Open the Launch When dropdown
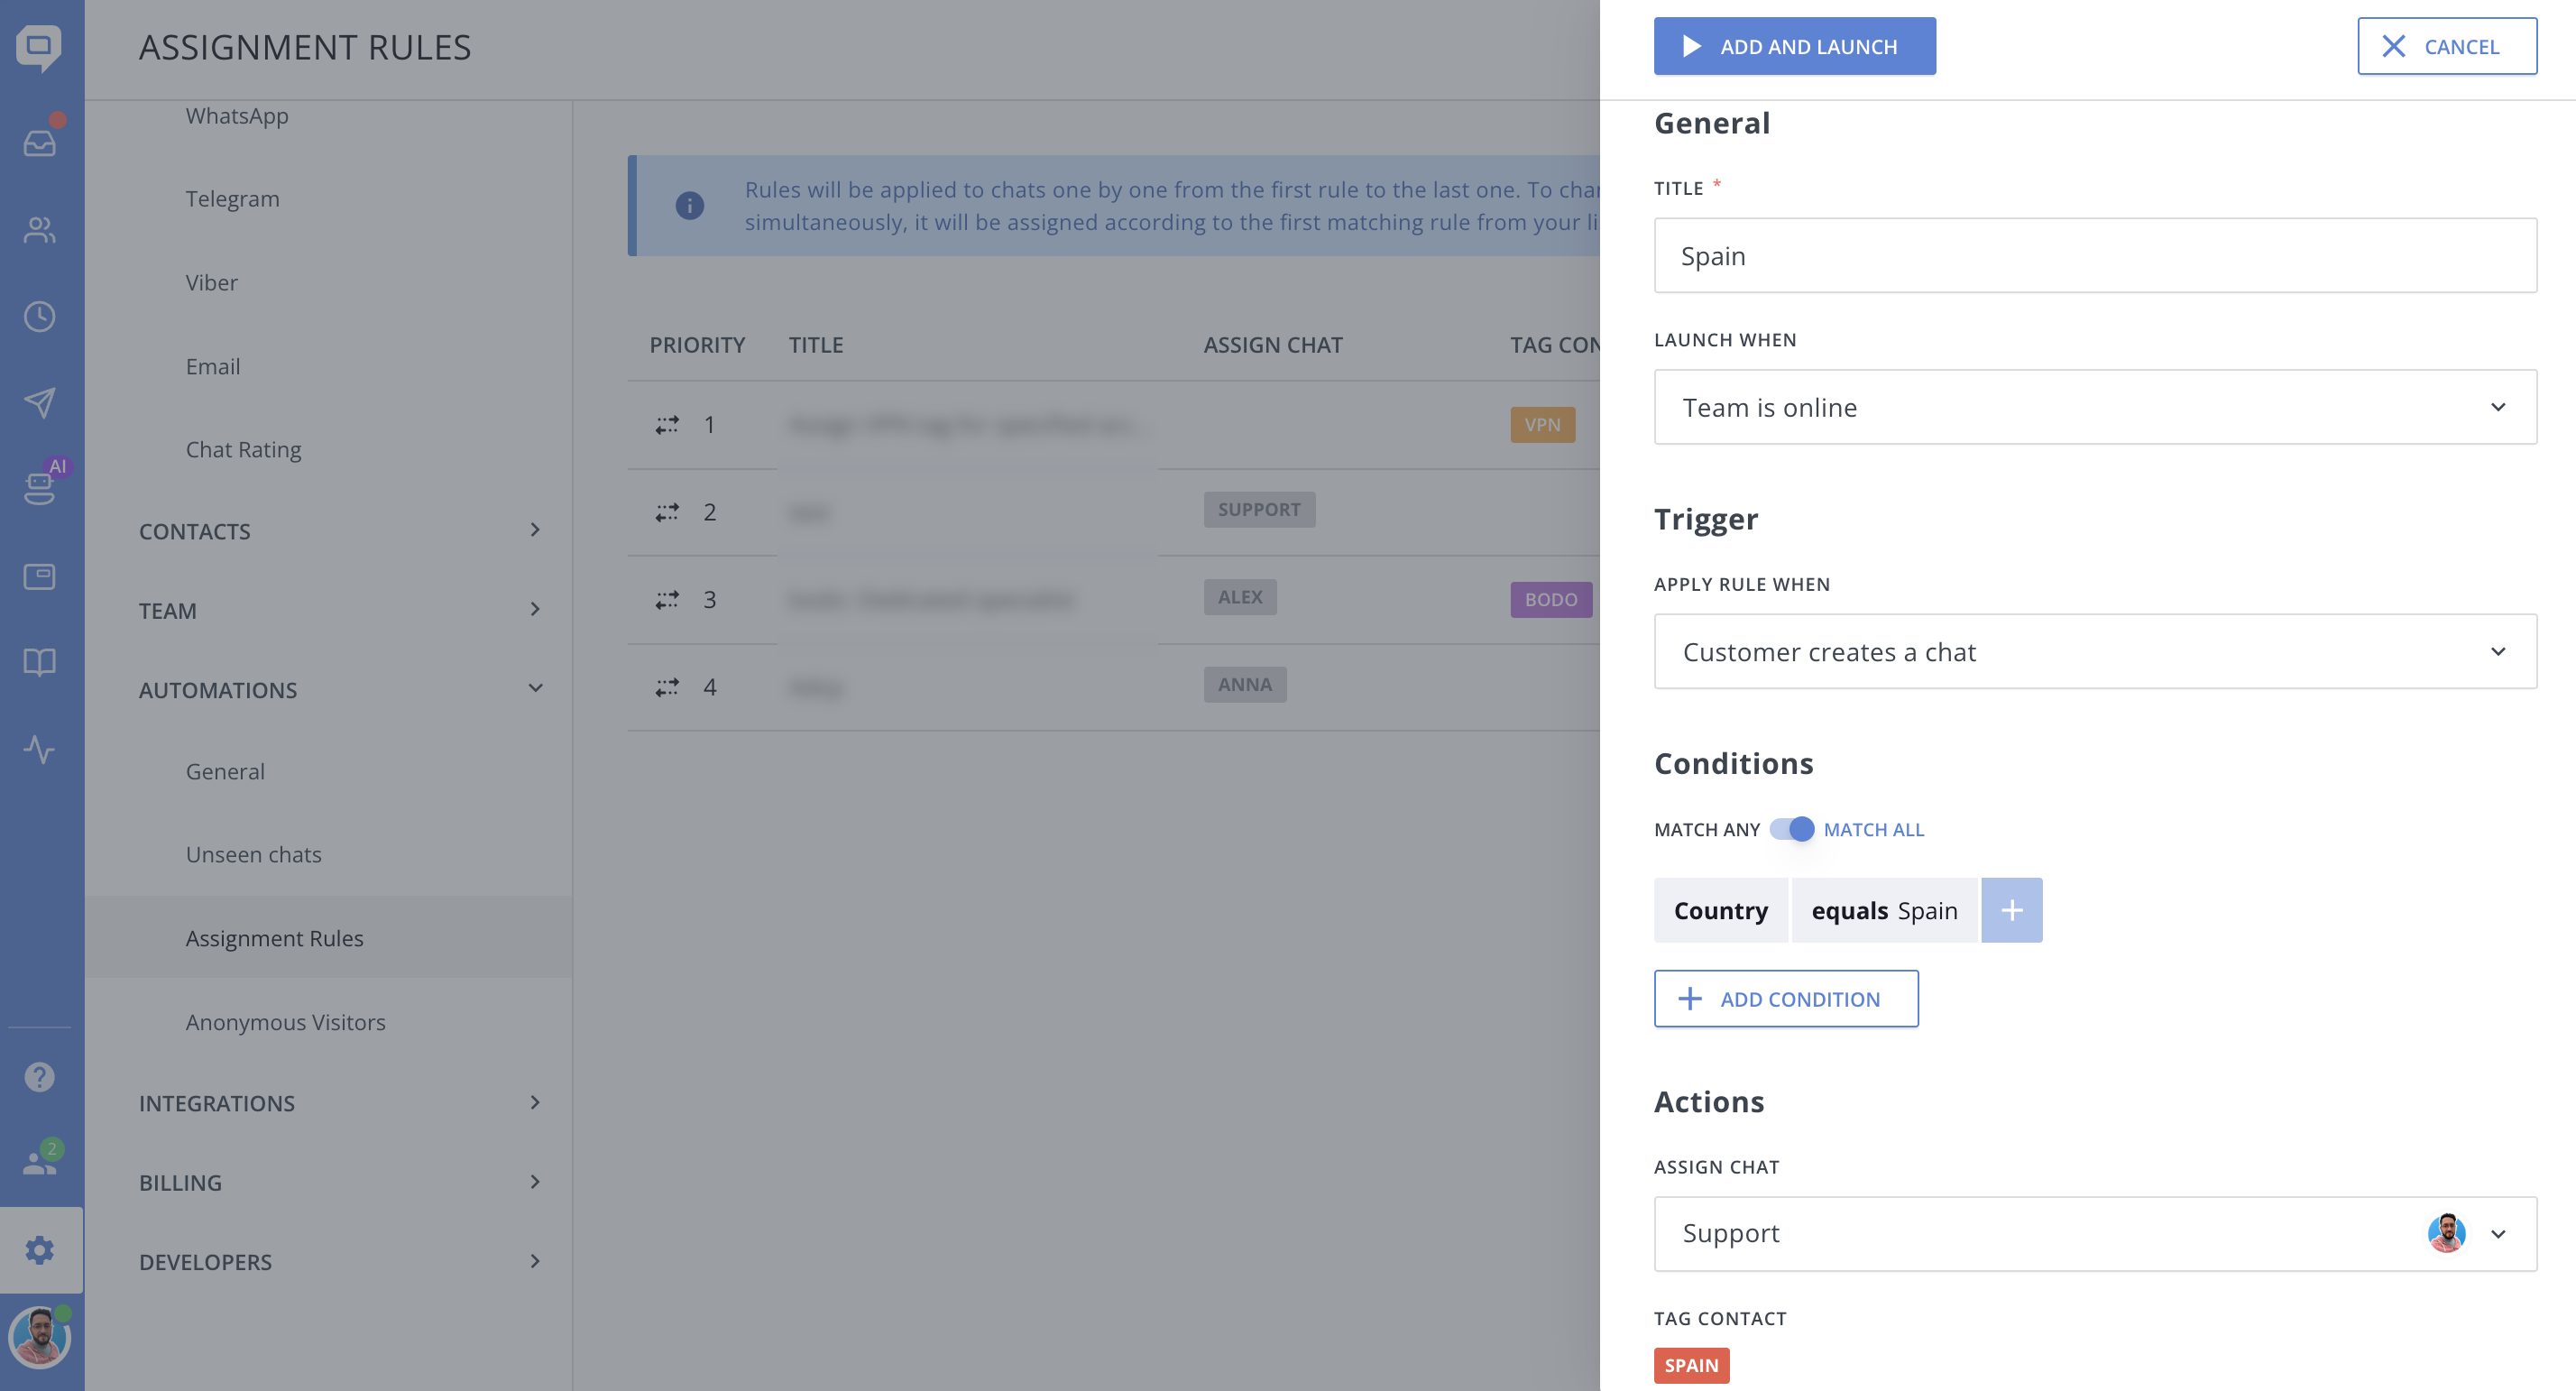 coord(2095,407)
